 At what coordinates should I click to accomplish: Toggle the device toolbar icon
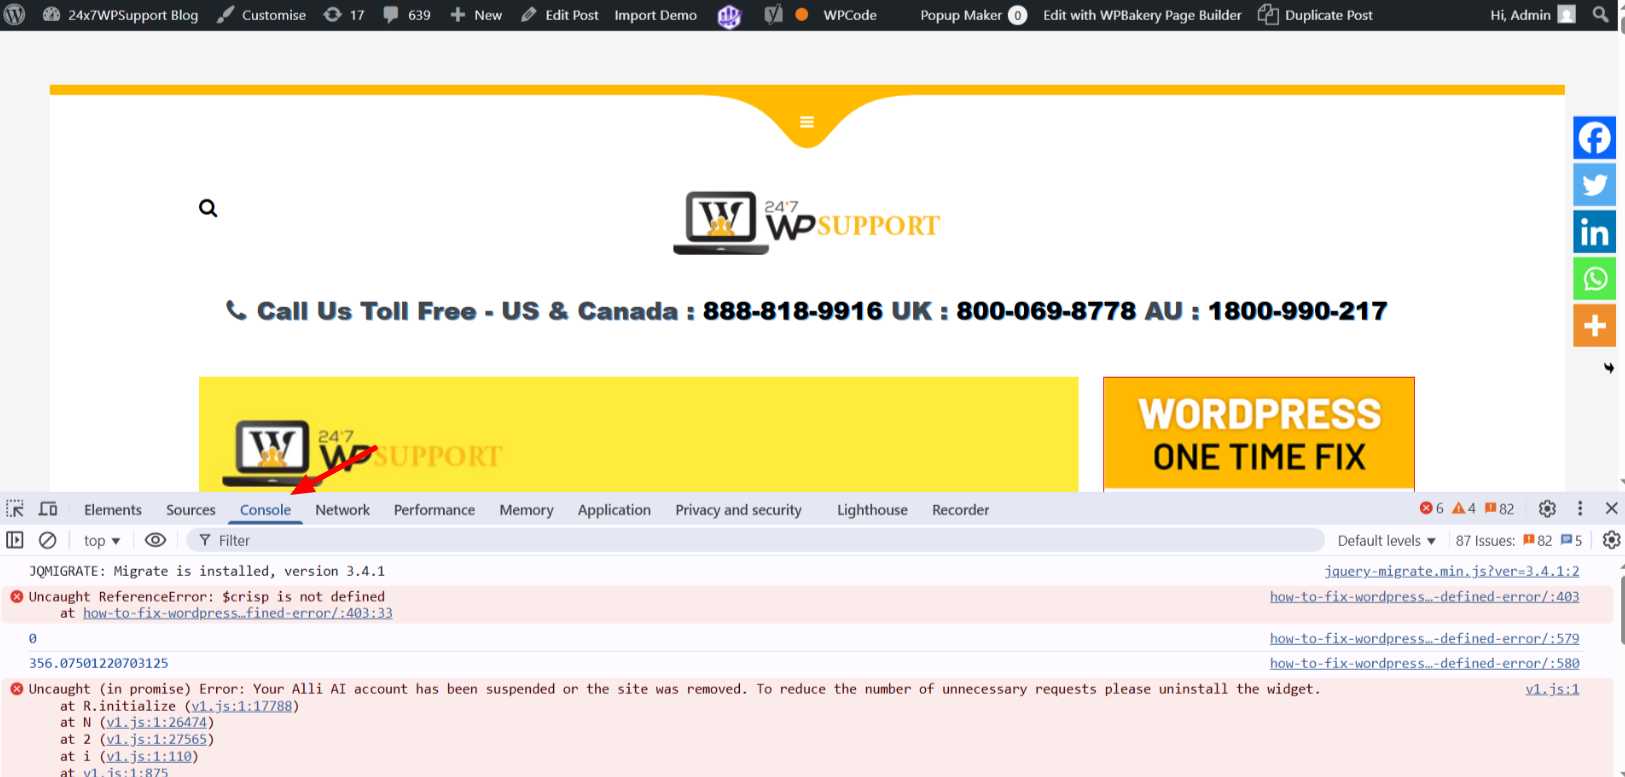48,509
